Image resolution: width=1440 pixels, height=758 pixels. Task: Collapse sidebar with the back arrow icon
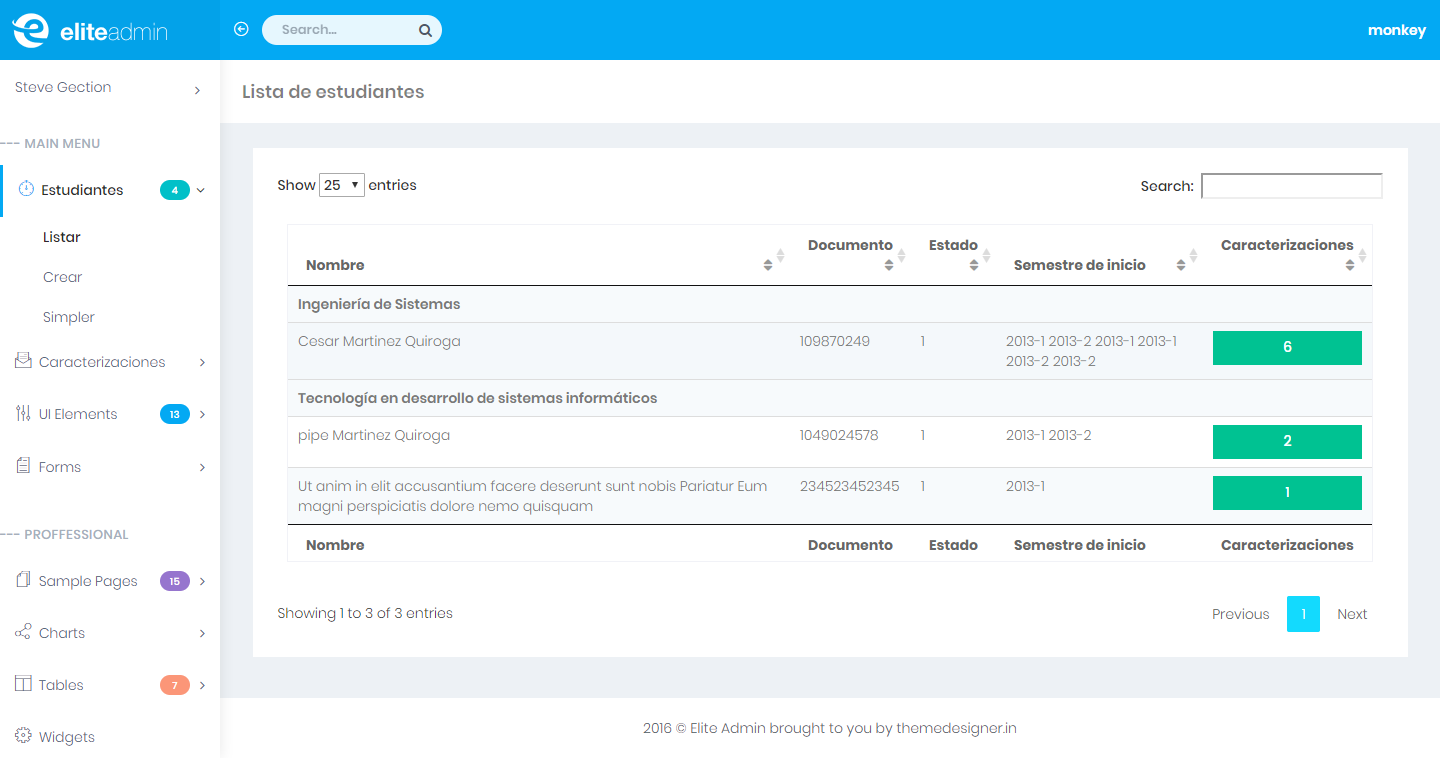pos(241,29)
